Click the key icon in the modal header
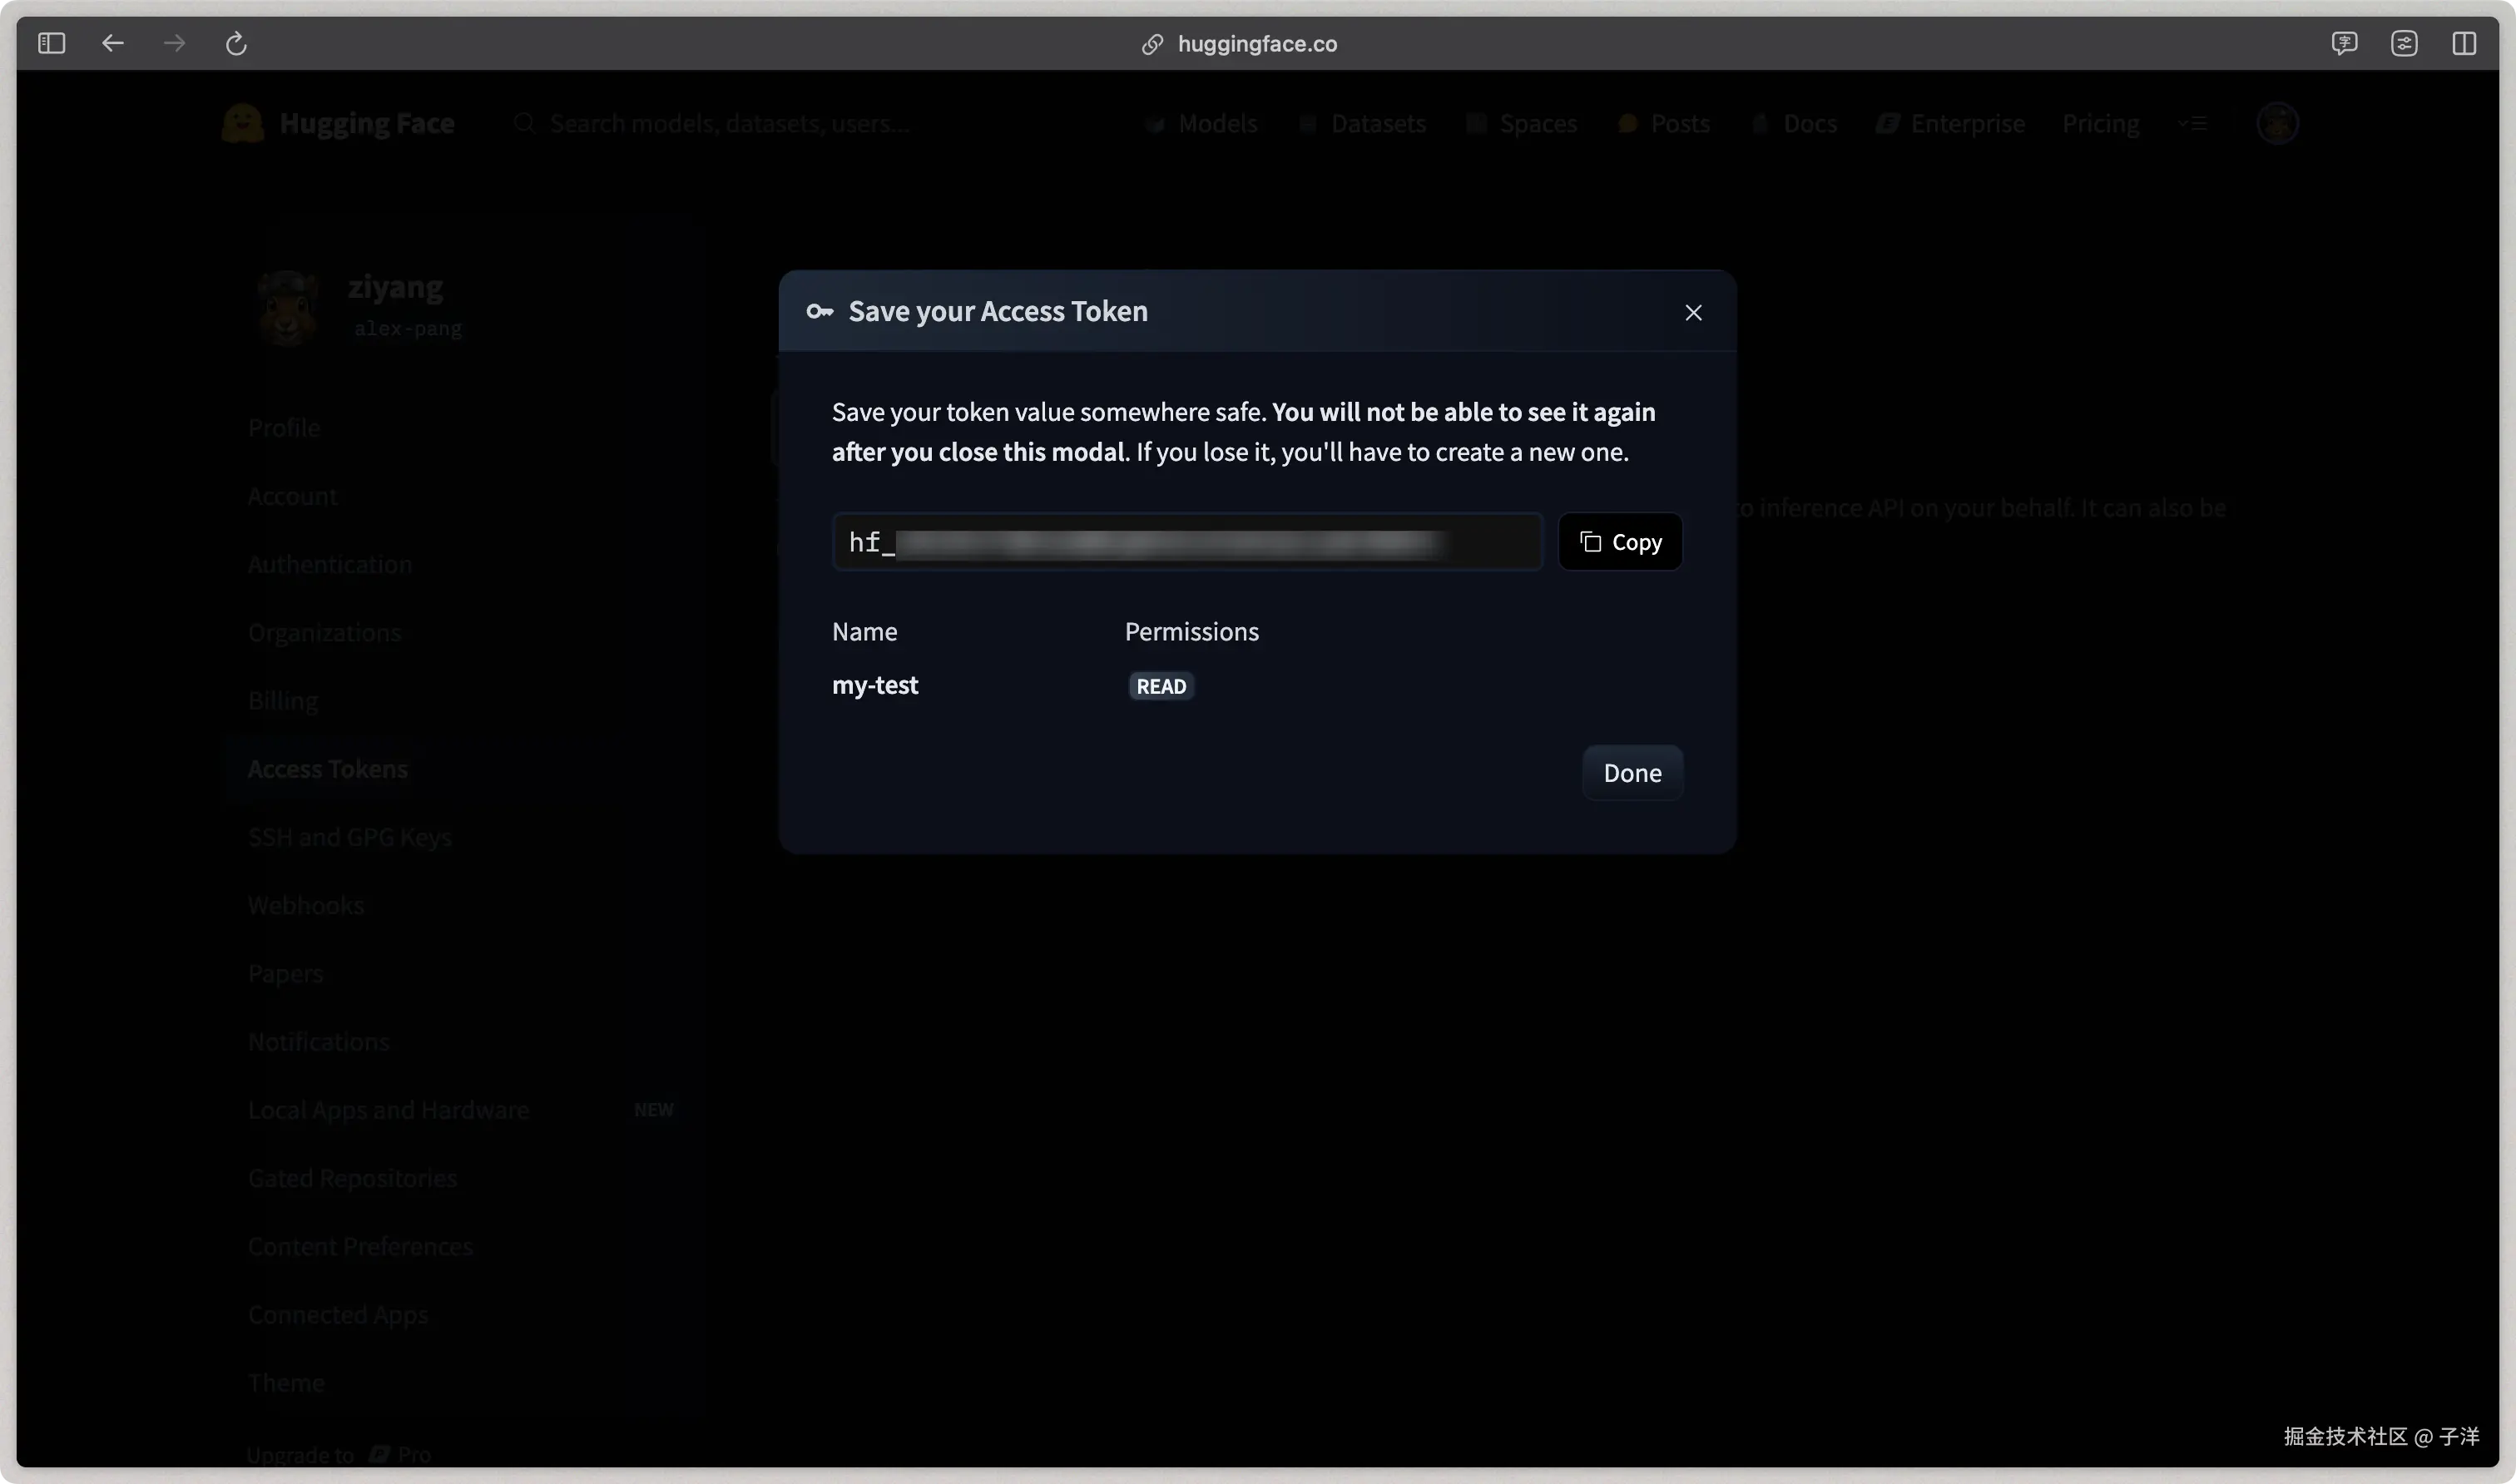2516x1484 pixels. (x=820, y=311)
